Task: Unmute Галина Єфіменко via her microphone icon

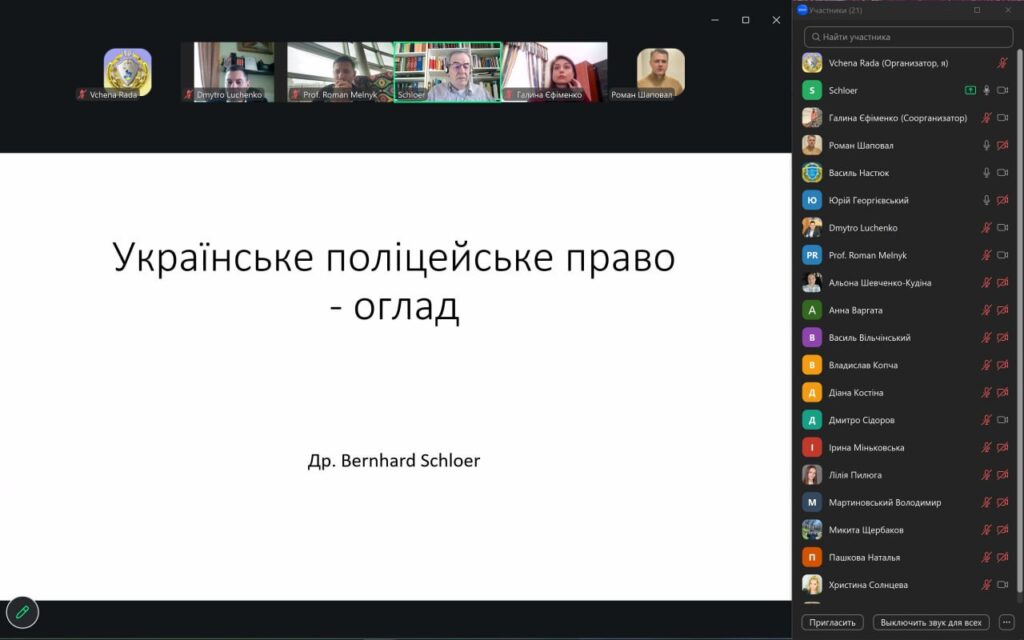Action: 986,118
